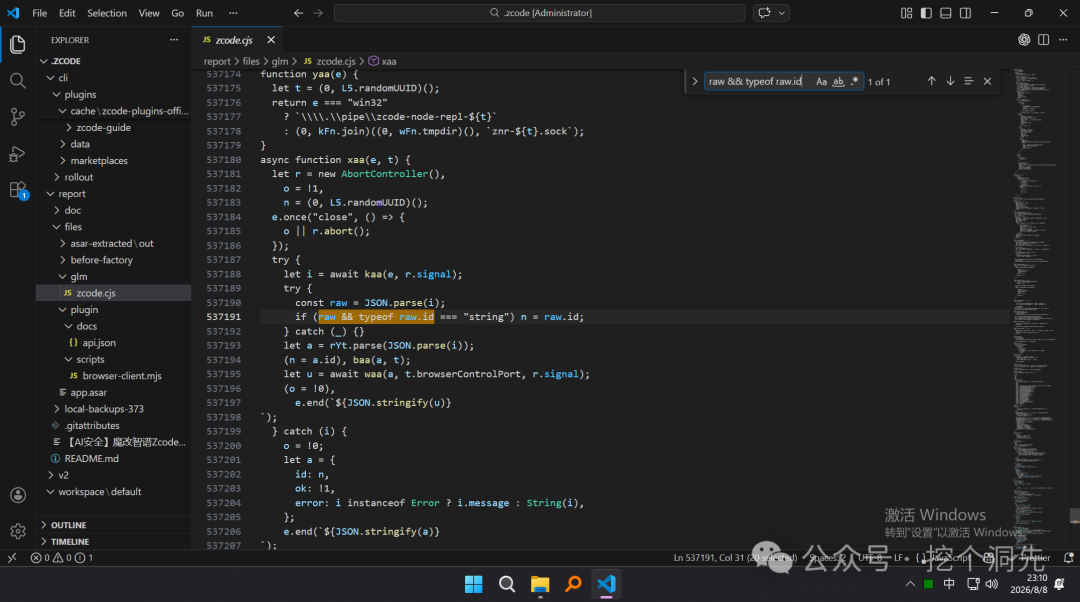The height and width of the screenshot is (602, 1080).
Task: Open the Go menu
Action: coord(178,13)
